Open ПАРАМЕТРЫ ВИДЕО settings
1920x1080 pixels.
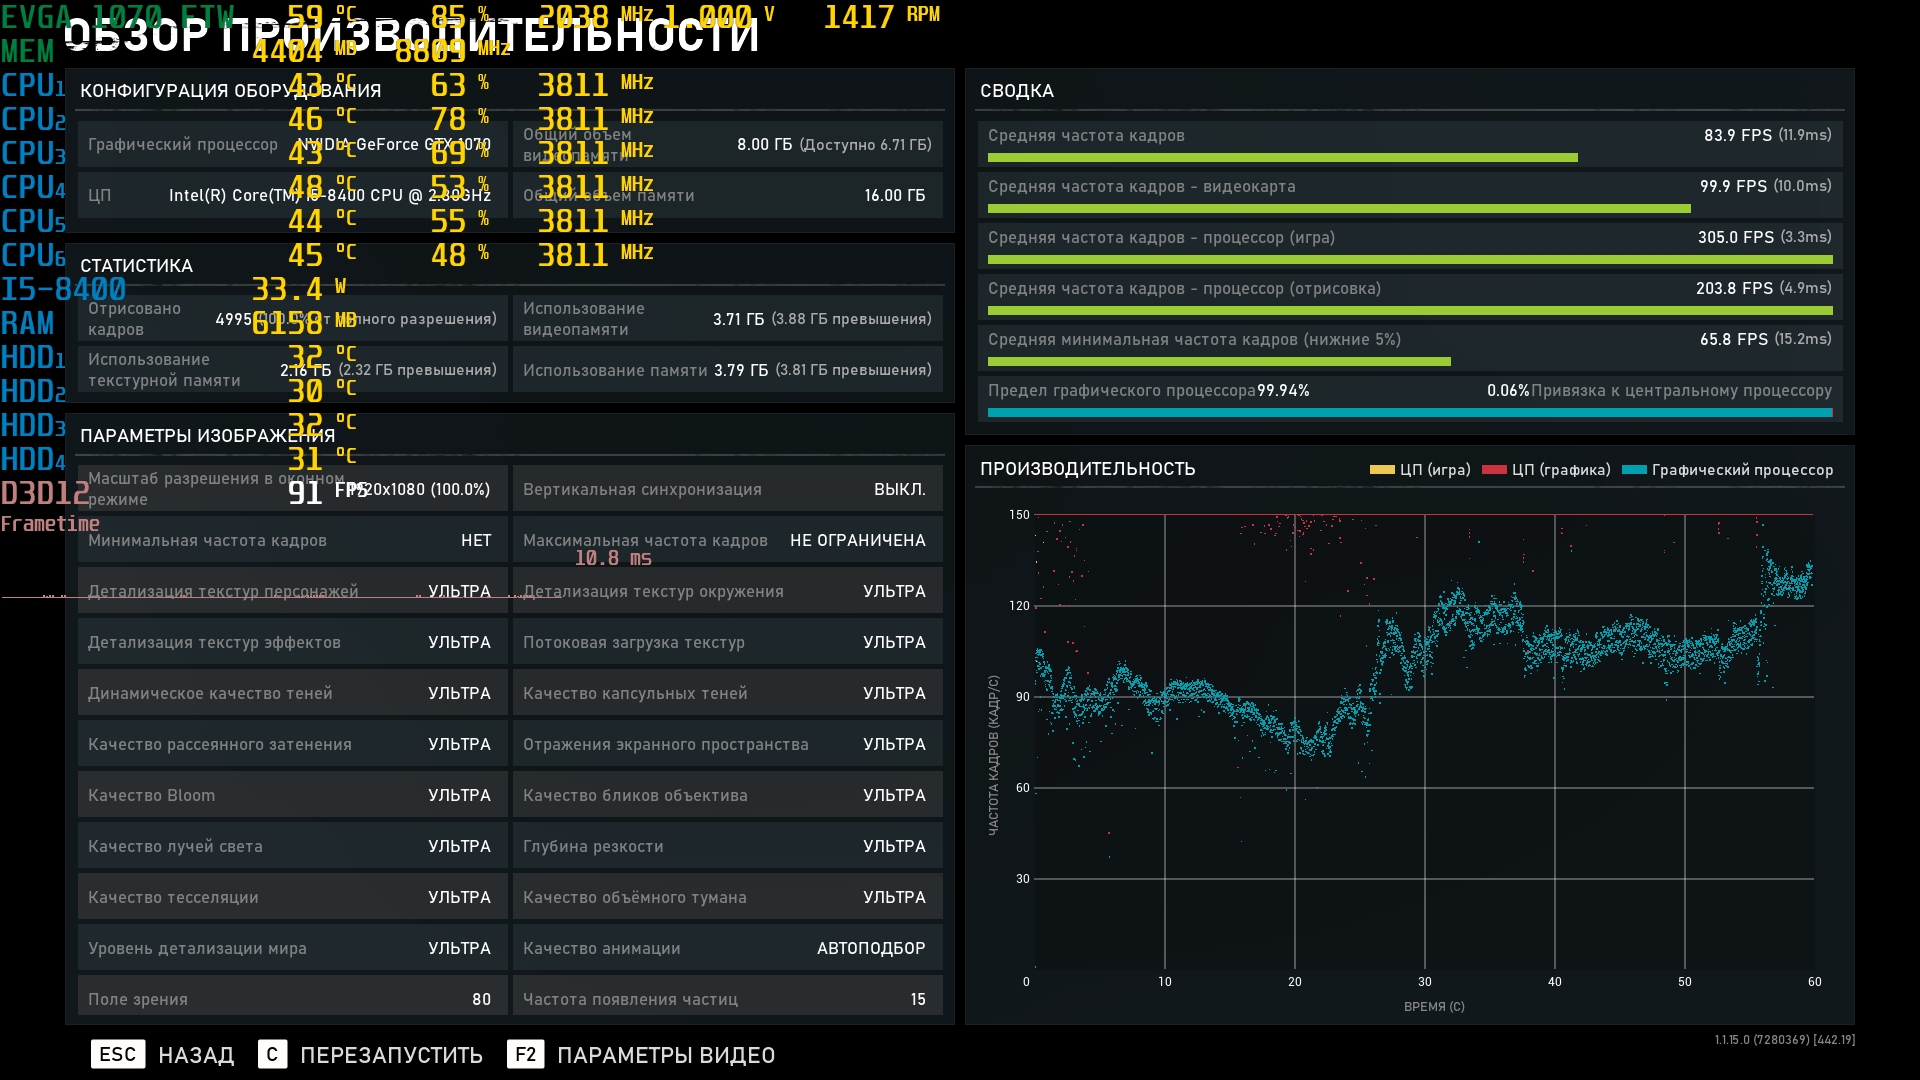(665, 1055)
